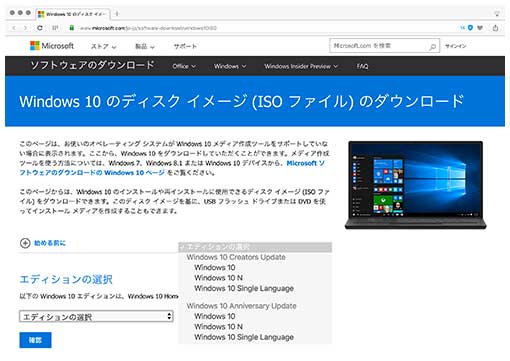Viewport: 510px width, 361px height.
Task: Open the ストア menu
Action: pos(103,46)
